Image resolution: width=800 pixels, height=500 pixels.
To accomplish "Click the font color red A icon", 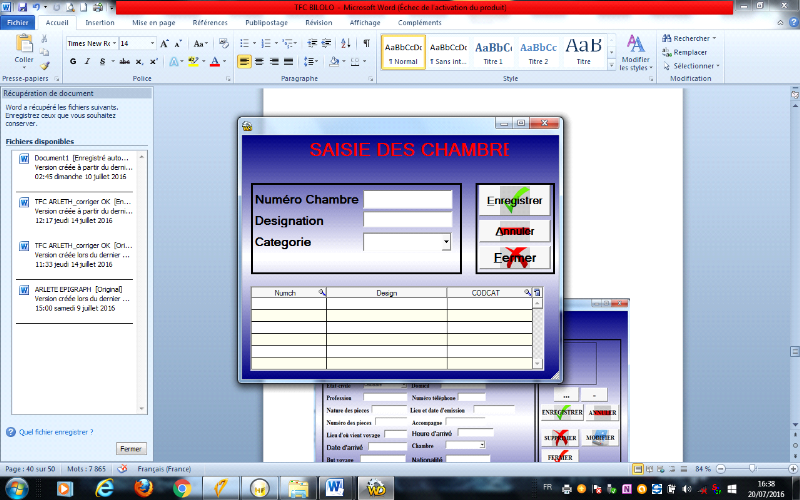I will pyautogui.click(x=215, y=62).
